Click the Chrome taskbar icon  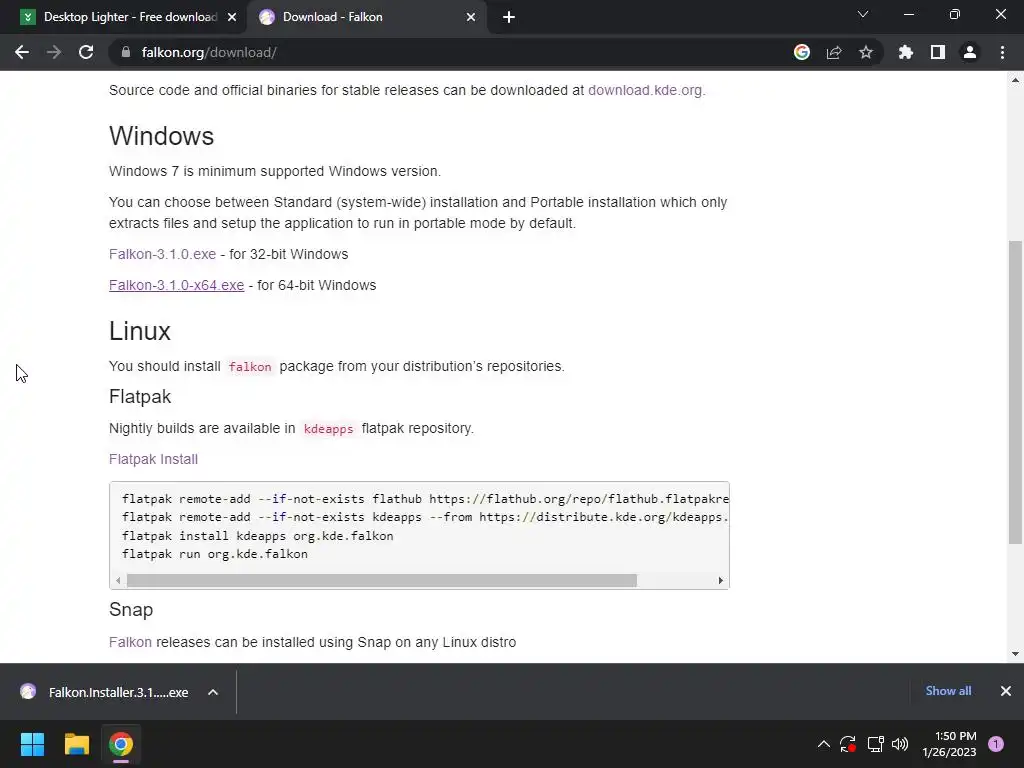click(x=121, y=744)
